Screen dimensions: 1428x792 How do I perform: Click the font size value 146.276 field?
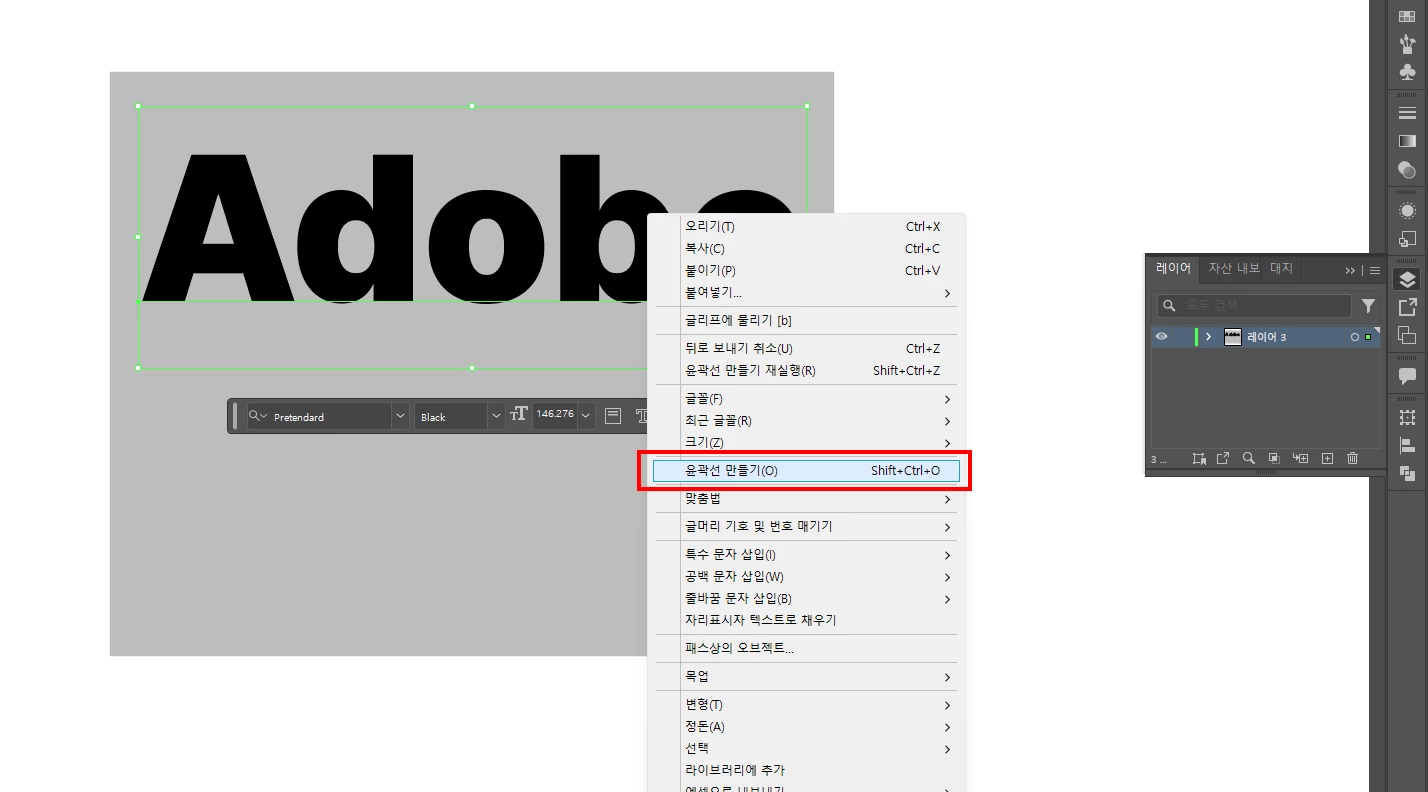pos(555,414)
